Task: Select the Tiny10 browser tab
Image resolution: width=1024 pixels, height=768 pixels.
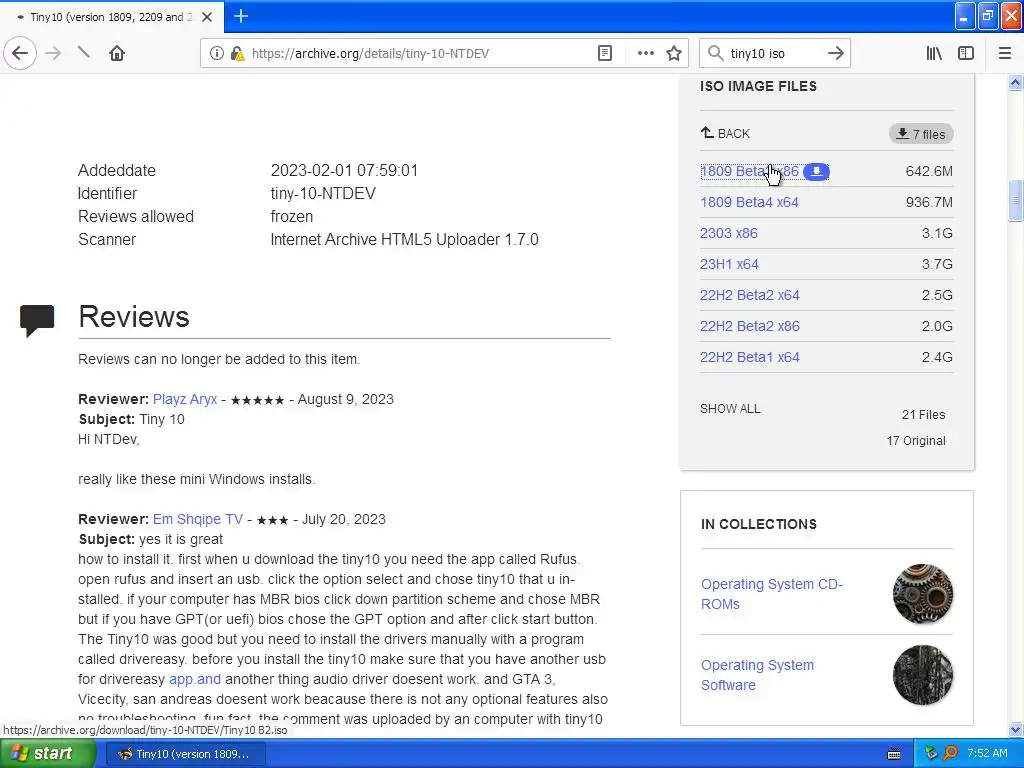Action: pyautogui.click(x=112, y=17)
